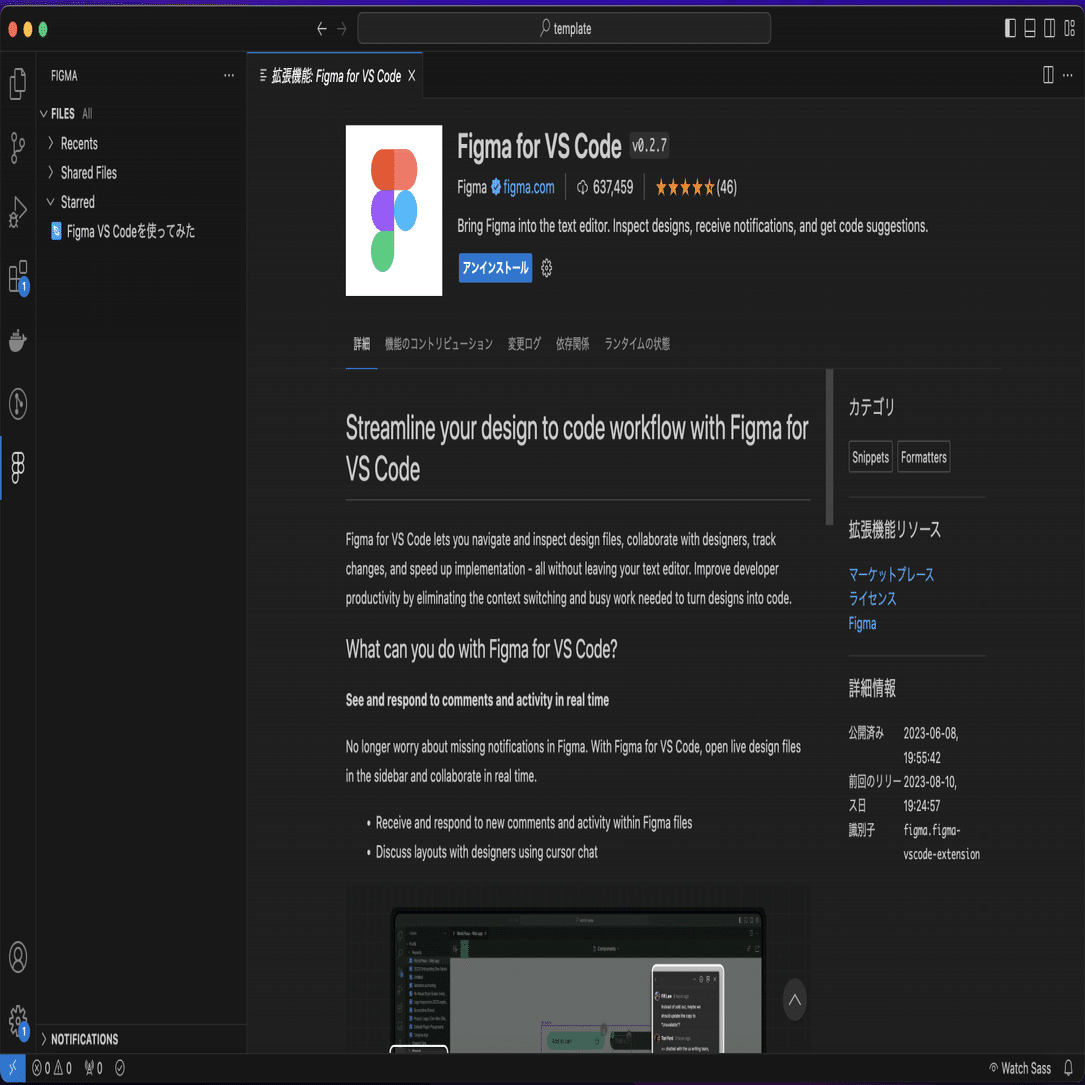Split the editor to the right
This screenshot has height=1085, width=1085.
pos(1048,75)
